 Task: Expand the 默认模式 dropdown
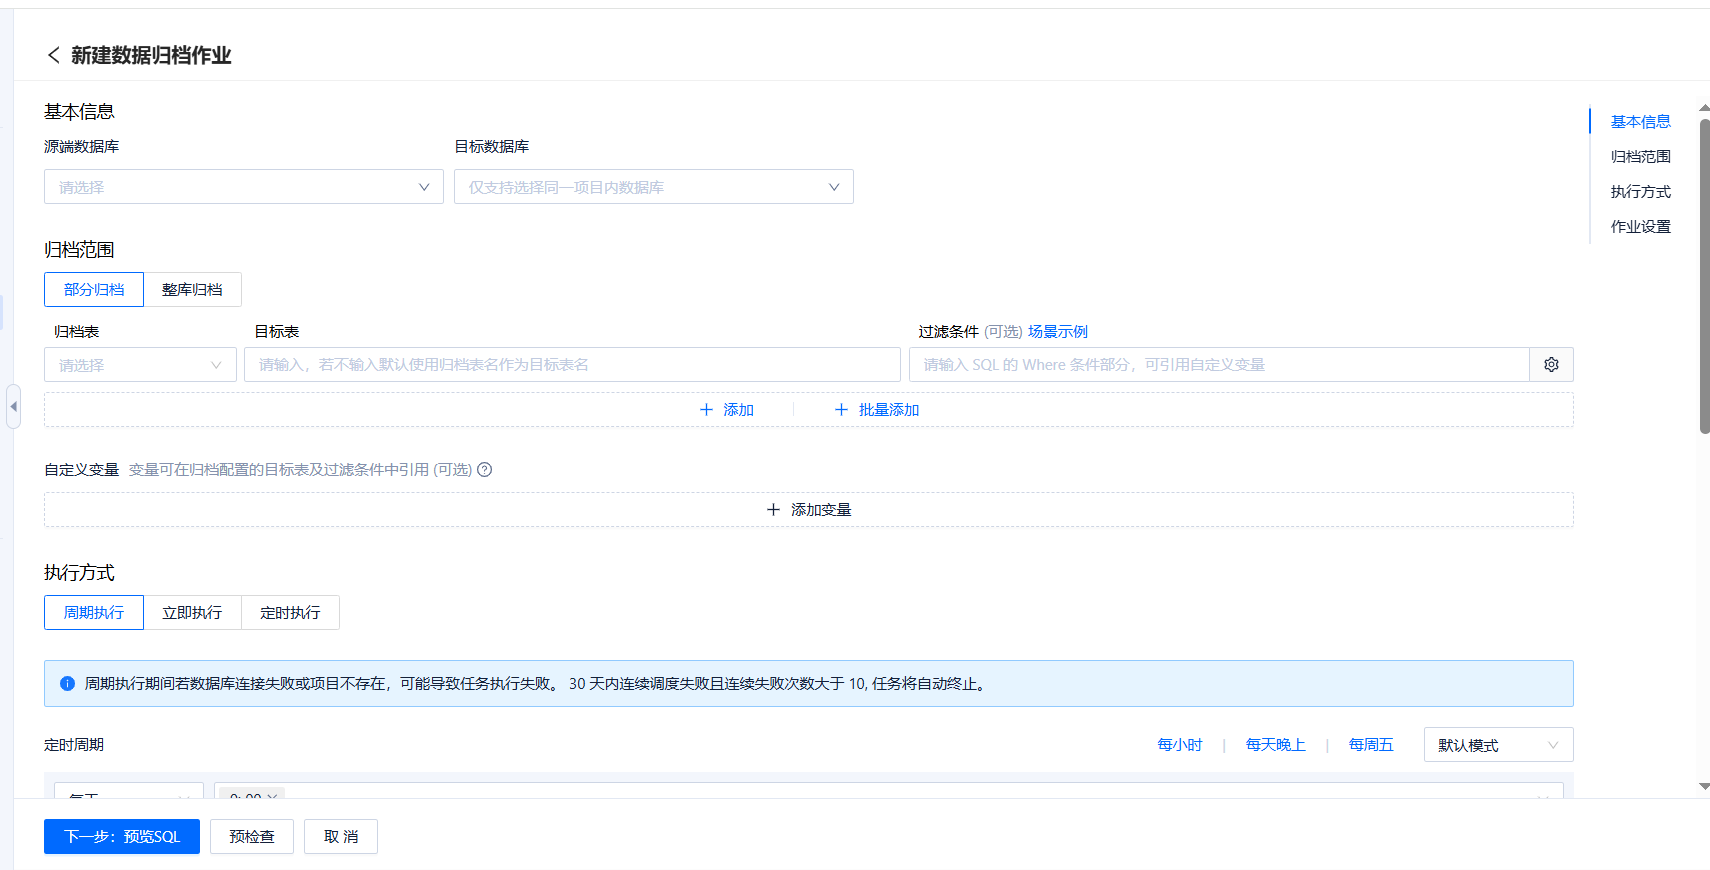(x=1497, y=745)
